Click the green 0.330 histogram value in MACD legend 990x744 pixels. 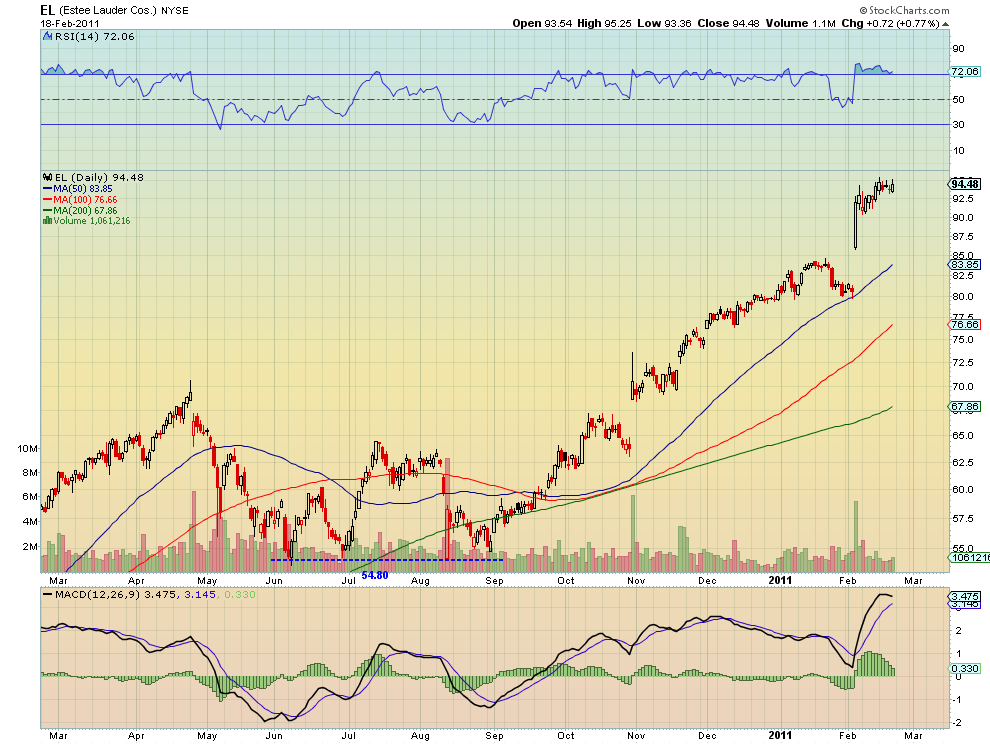pyautogui.click(x=240, y=595)
